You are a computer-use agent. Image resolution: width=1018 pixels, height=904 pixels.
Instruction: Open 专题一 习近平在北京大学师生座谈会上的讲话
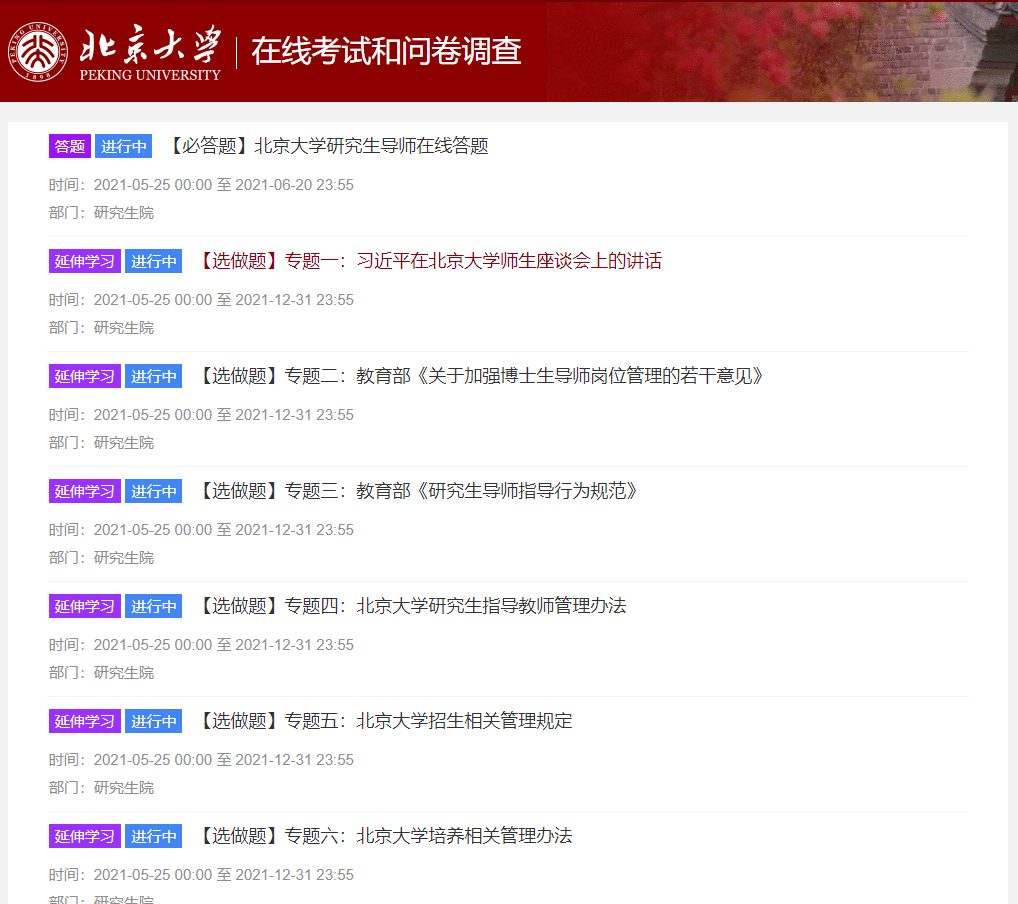(430, 261)
